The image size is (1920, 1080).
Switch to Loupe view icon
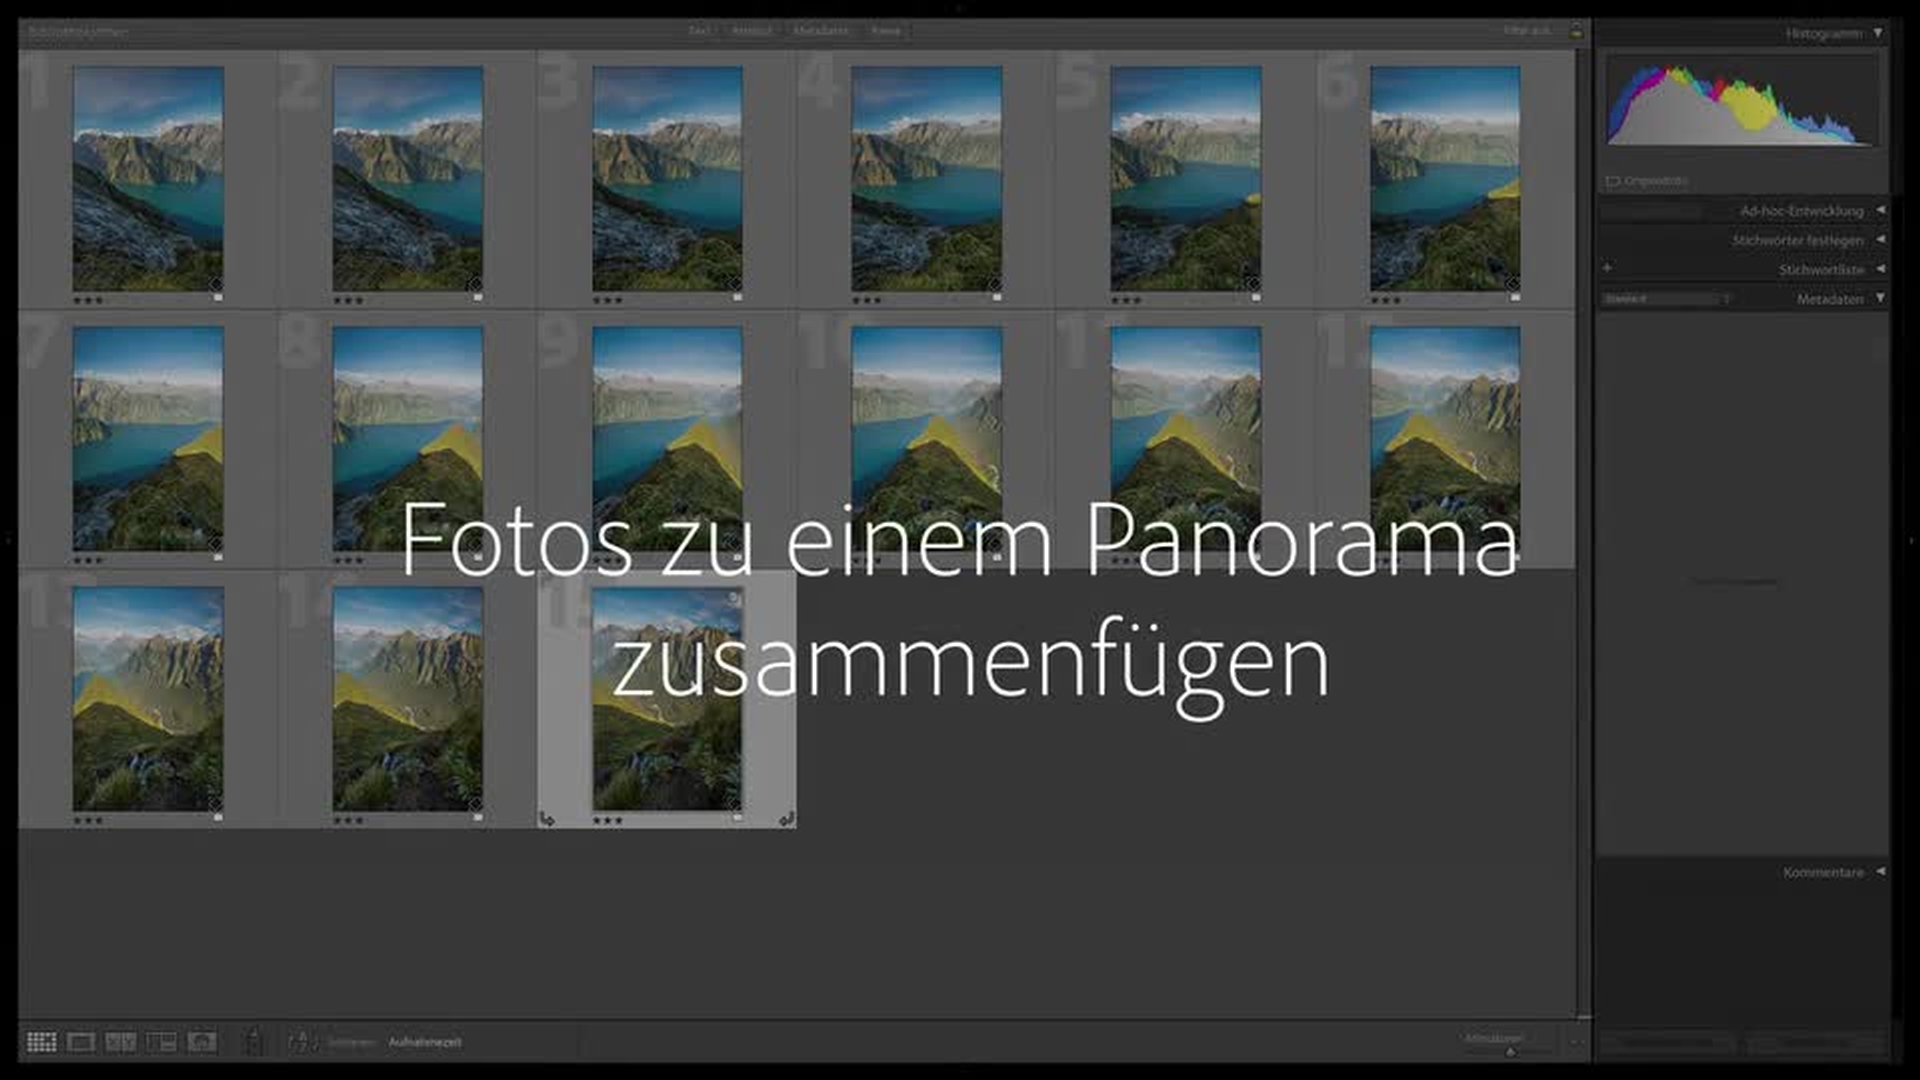click(81, 1042)
